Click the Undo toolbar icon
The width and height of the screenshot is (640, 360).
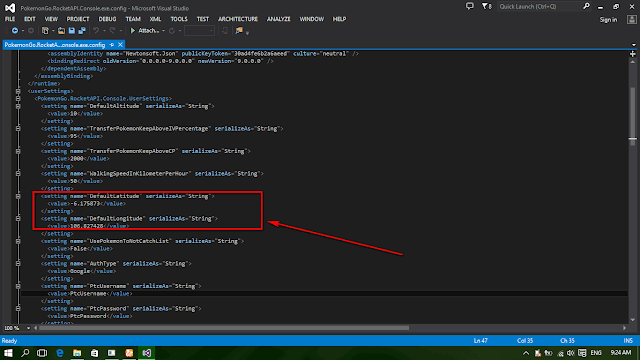(x=96, y=31)
